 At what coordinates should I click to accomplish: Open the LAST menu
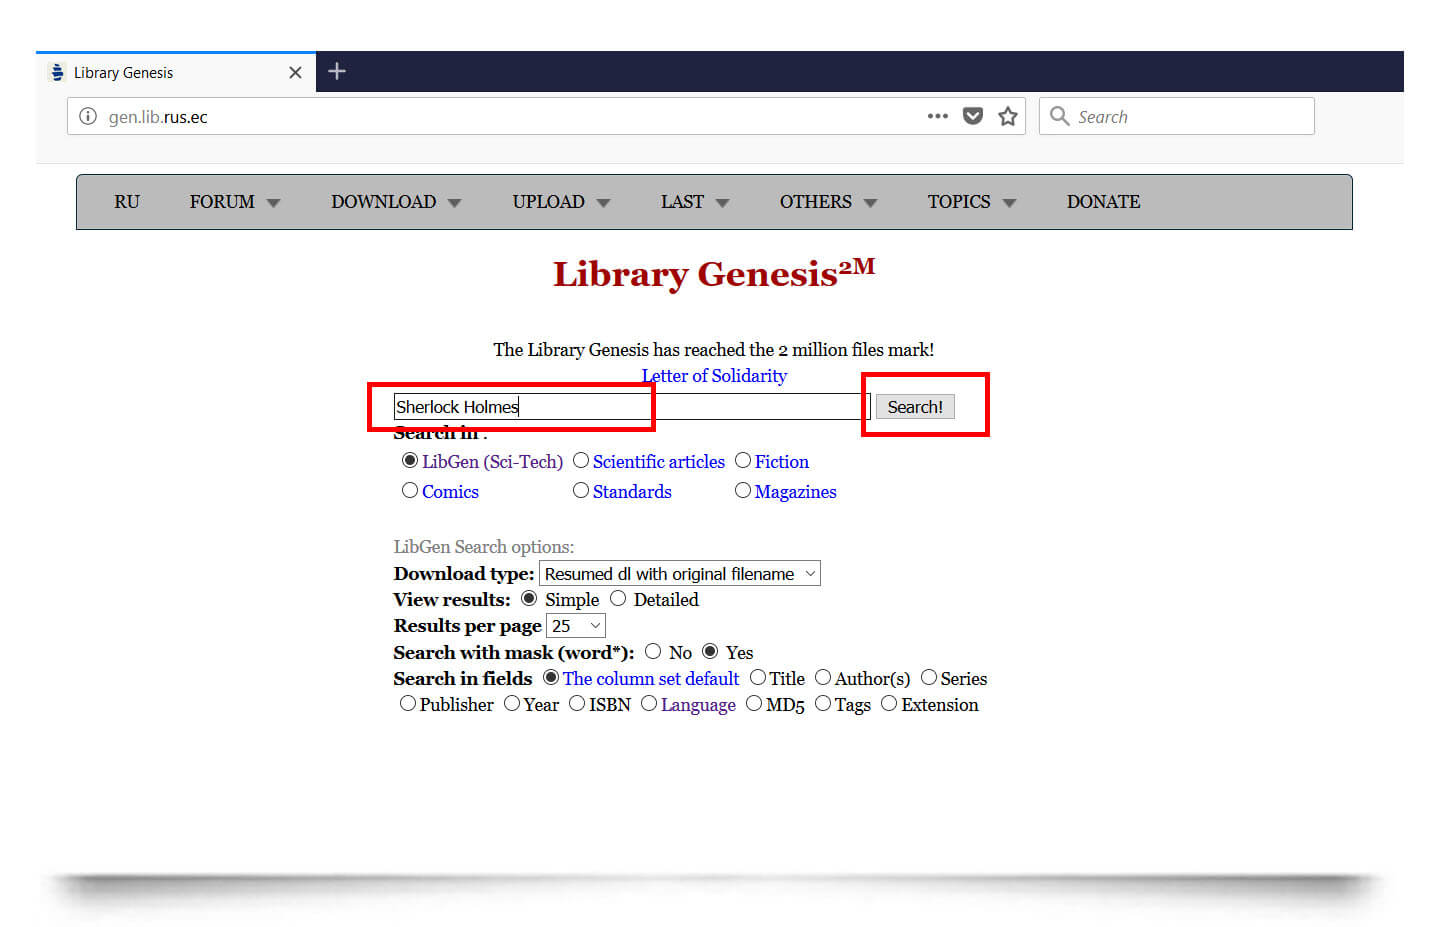click(682, 202)
